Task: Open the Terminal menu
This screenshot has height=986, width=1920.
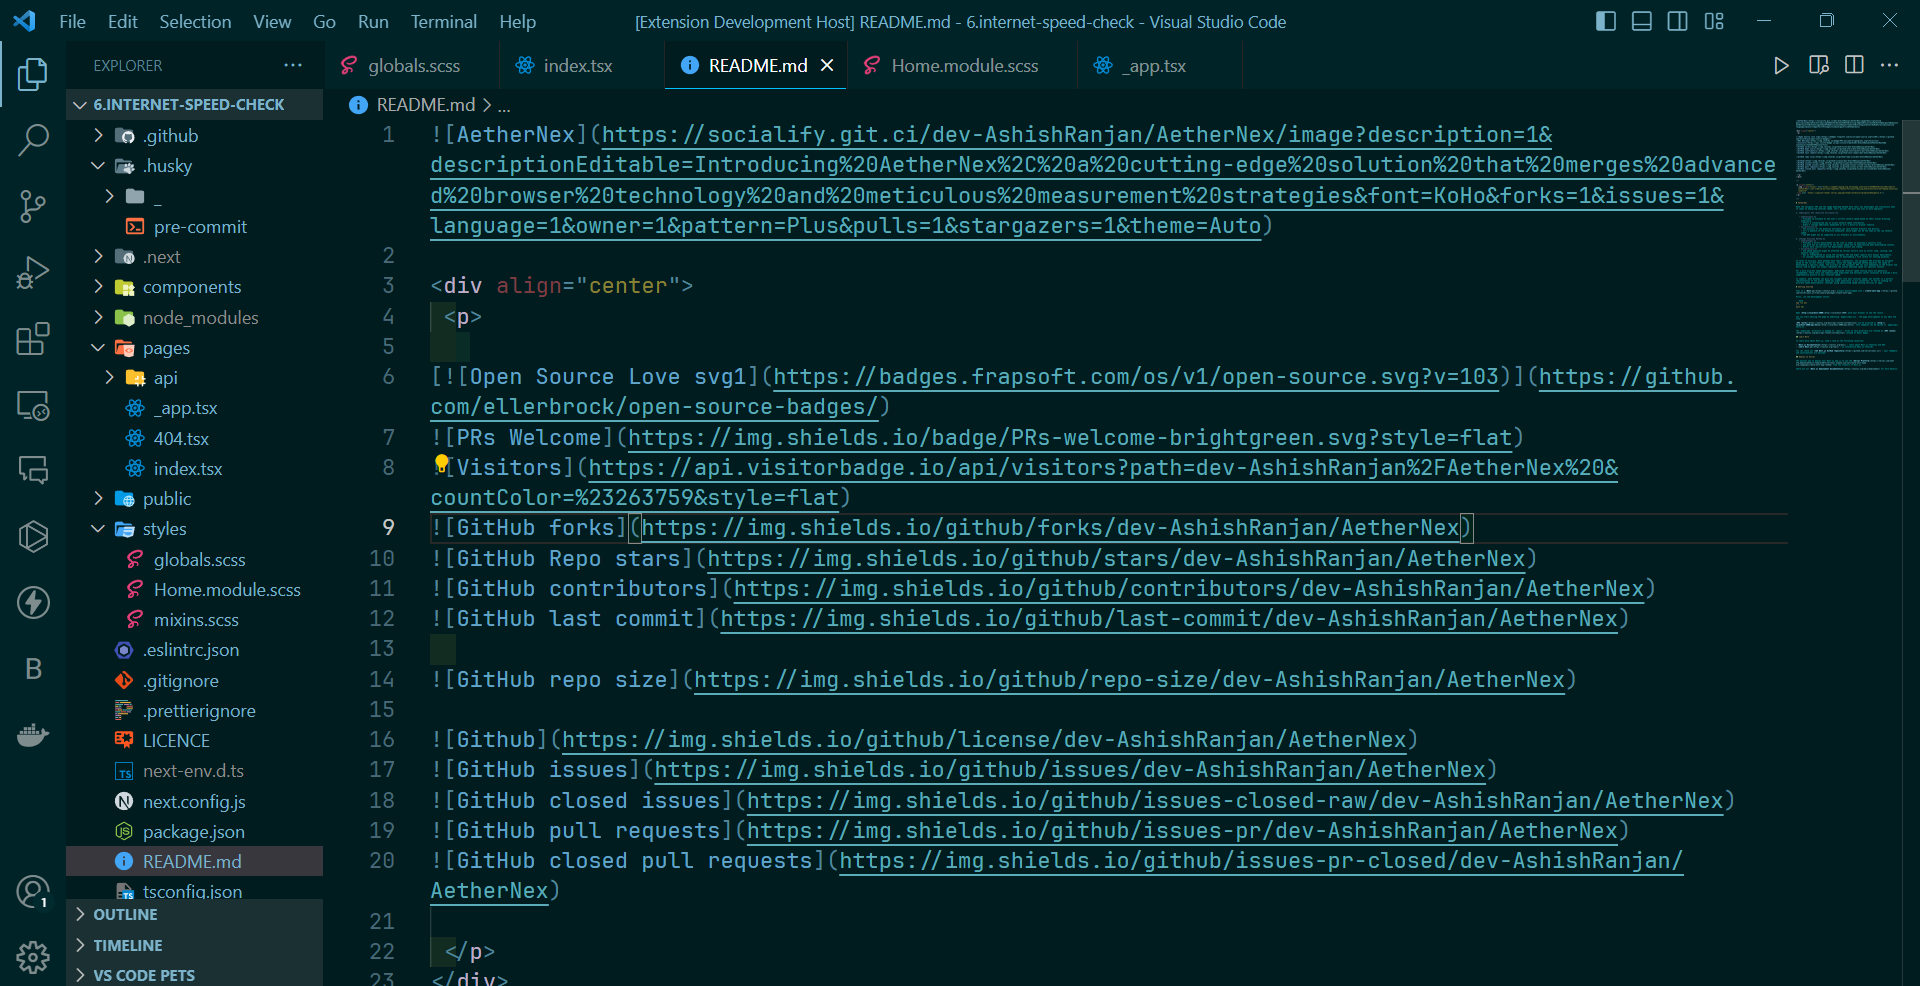Action: [444, 21]
